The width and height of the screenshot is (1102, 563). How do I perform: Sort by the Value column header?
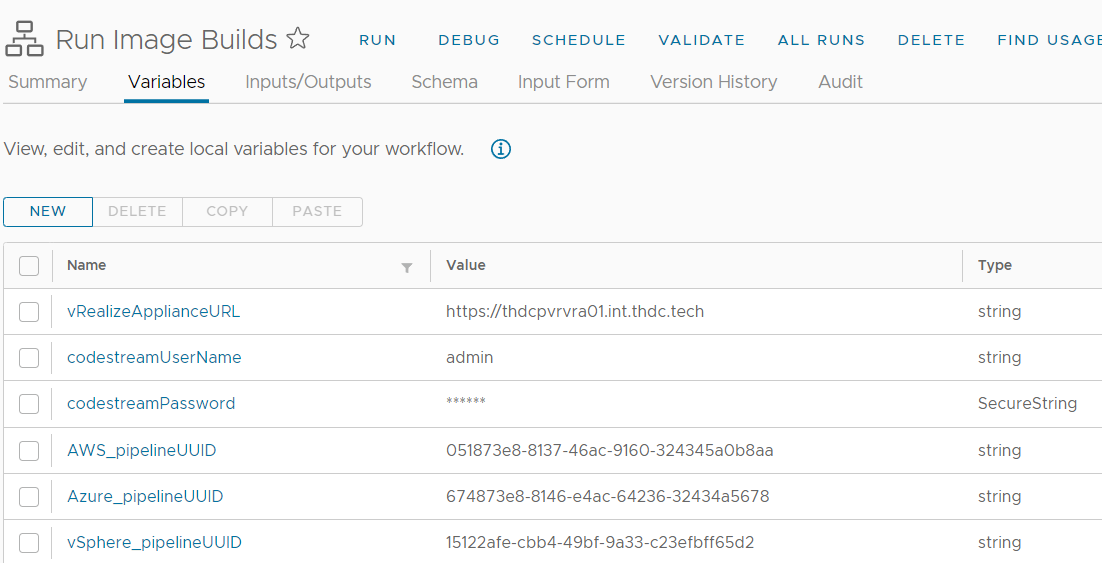(x=466, y=265)
